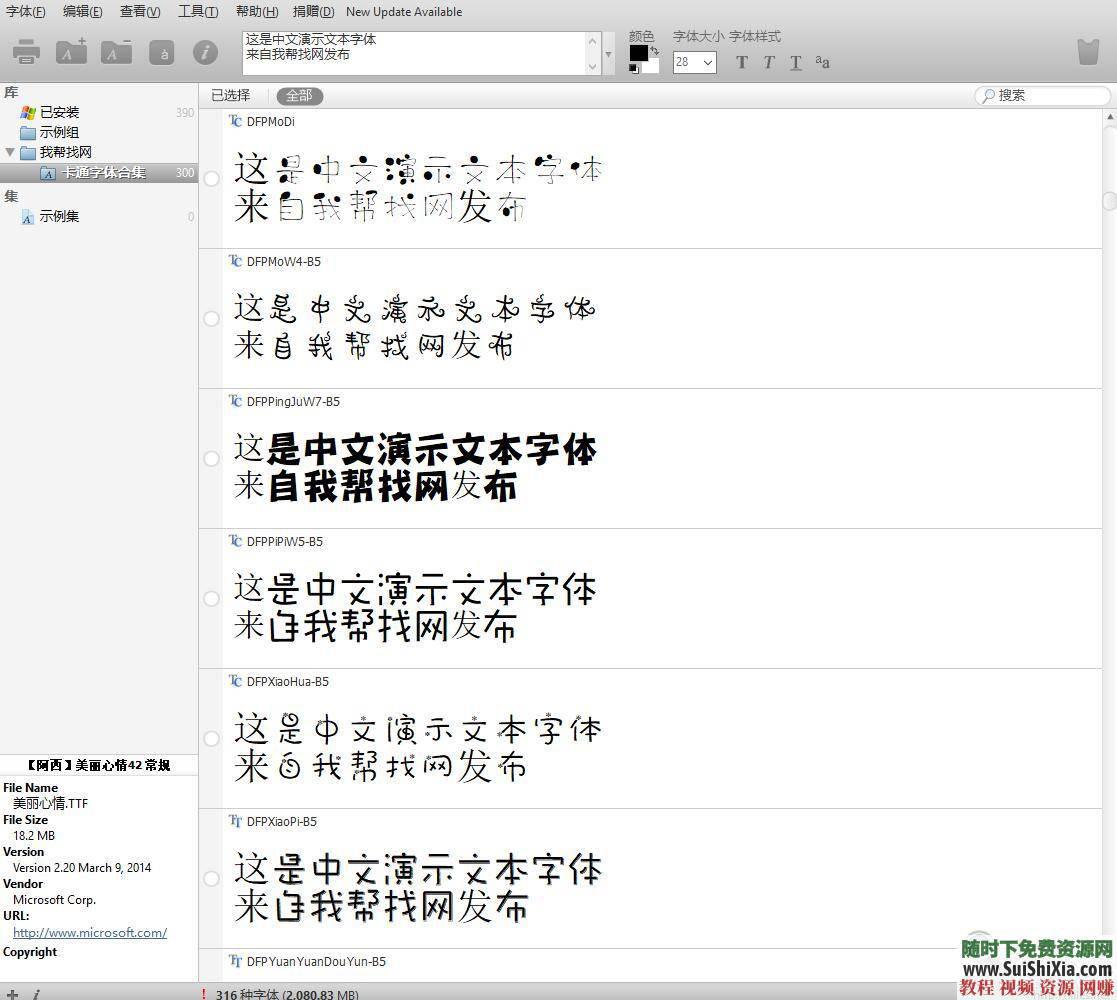Image resolution: width=1117 pixels, height=1000 pixels.
Task: Click the black foreground color swatch
Action: pyautogui.click(x=638, y=53)
